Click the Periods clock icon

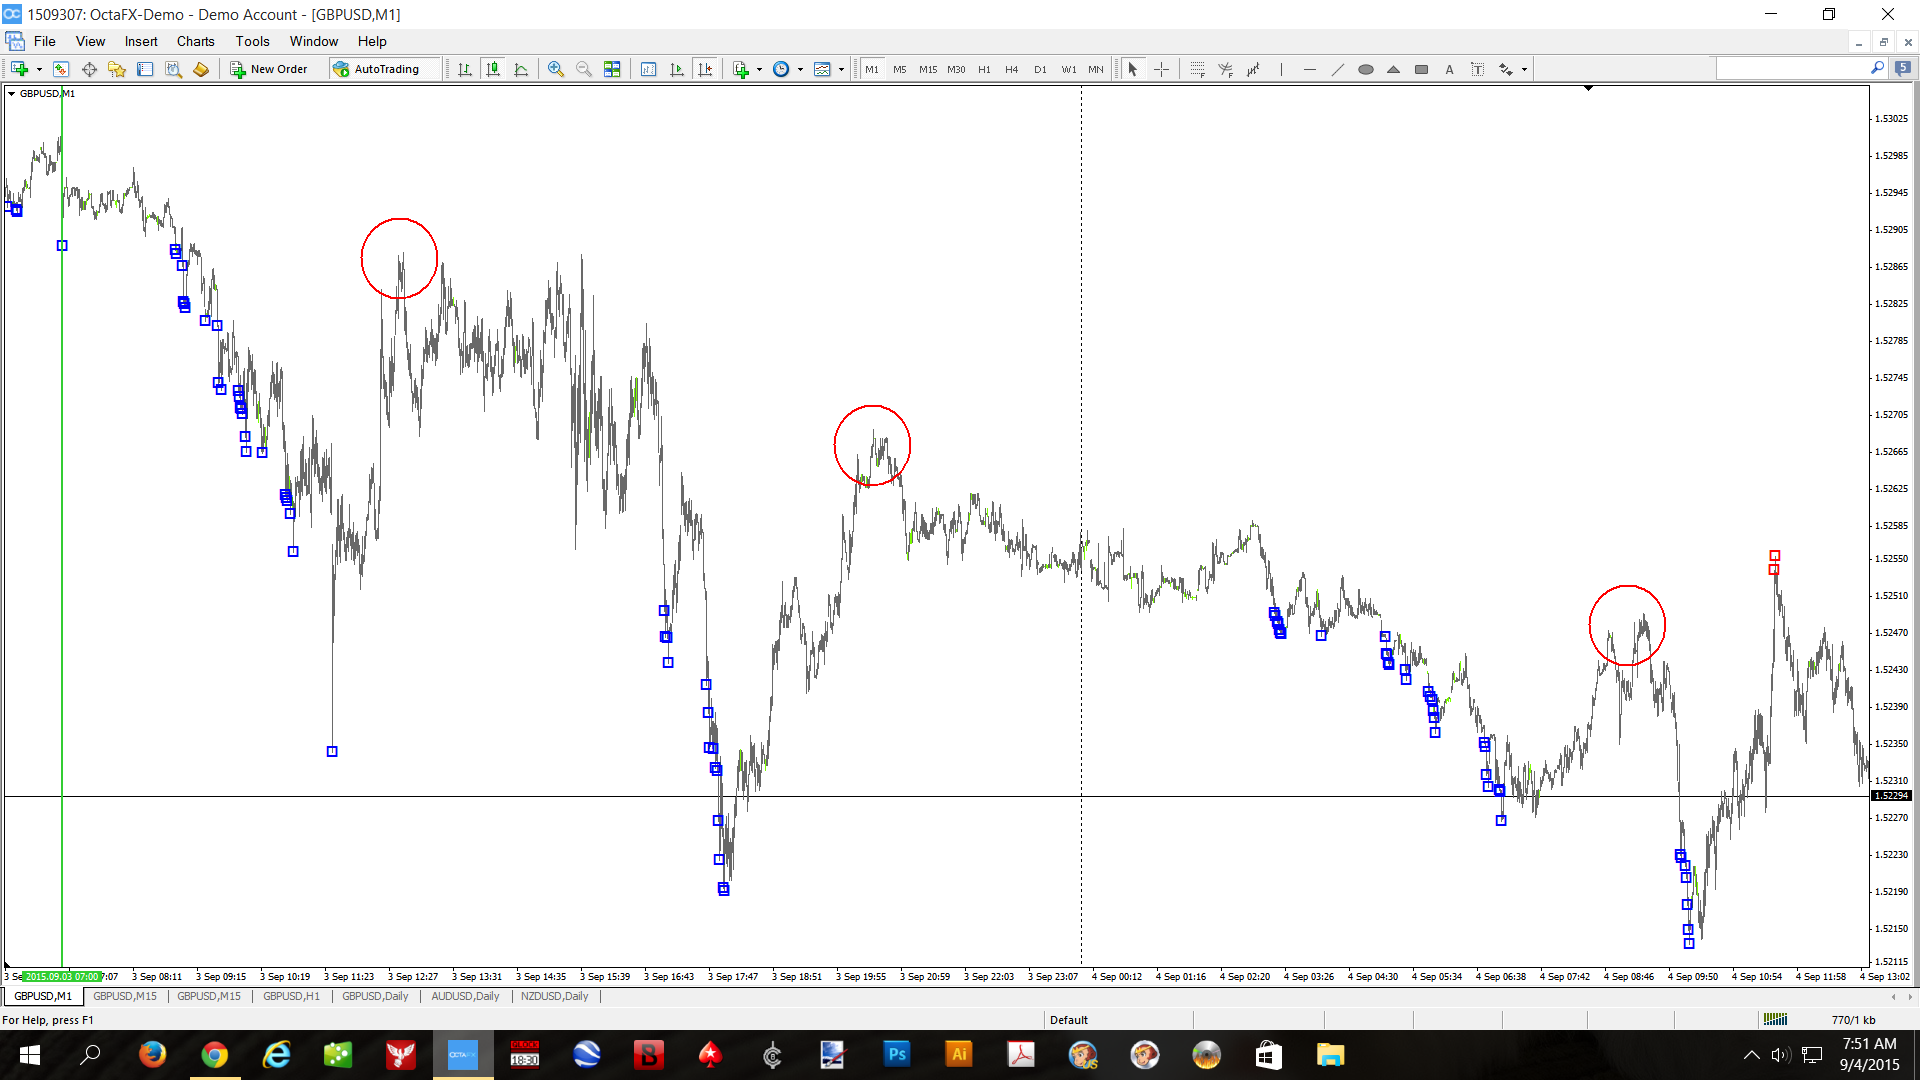click(782, 69)
